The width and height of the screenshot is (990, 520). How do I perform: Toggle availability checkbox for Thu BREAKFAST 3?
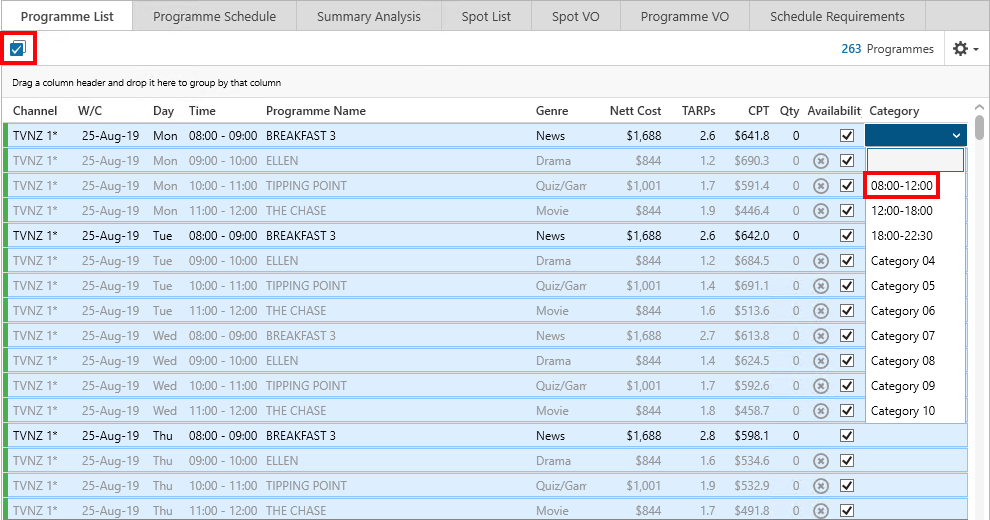847,435
